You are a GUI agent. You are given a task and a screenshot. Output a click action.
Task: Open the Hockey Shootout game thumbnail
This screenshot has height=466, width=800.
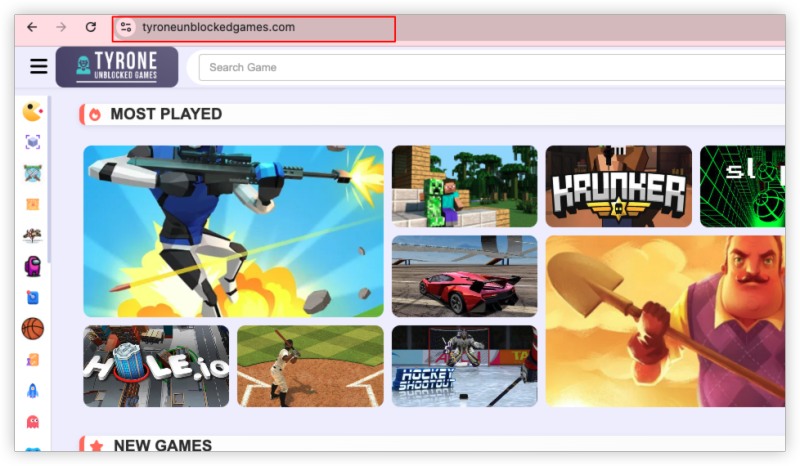[x=464, y=366]
